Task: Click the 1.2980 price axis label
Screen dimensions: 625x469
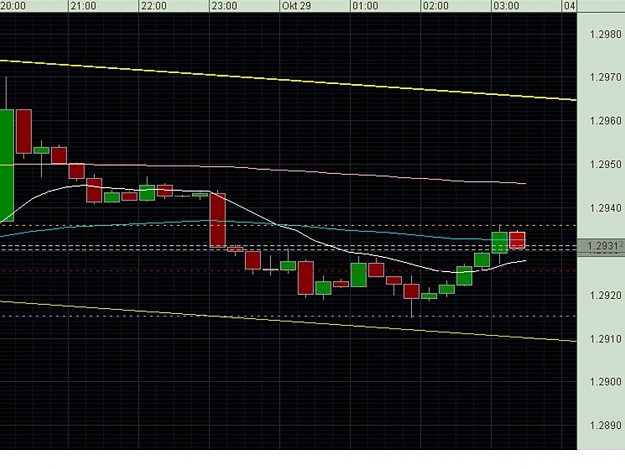Action: point(605,34)
